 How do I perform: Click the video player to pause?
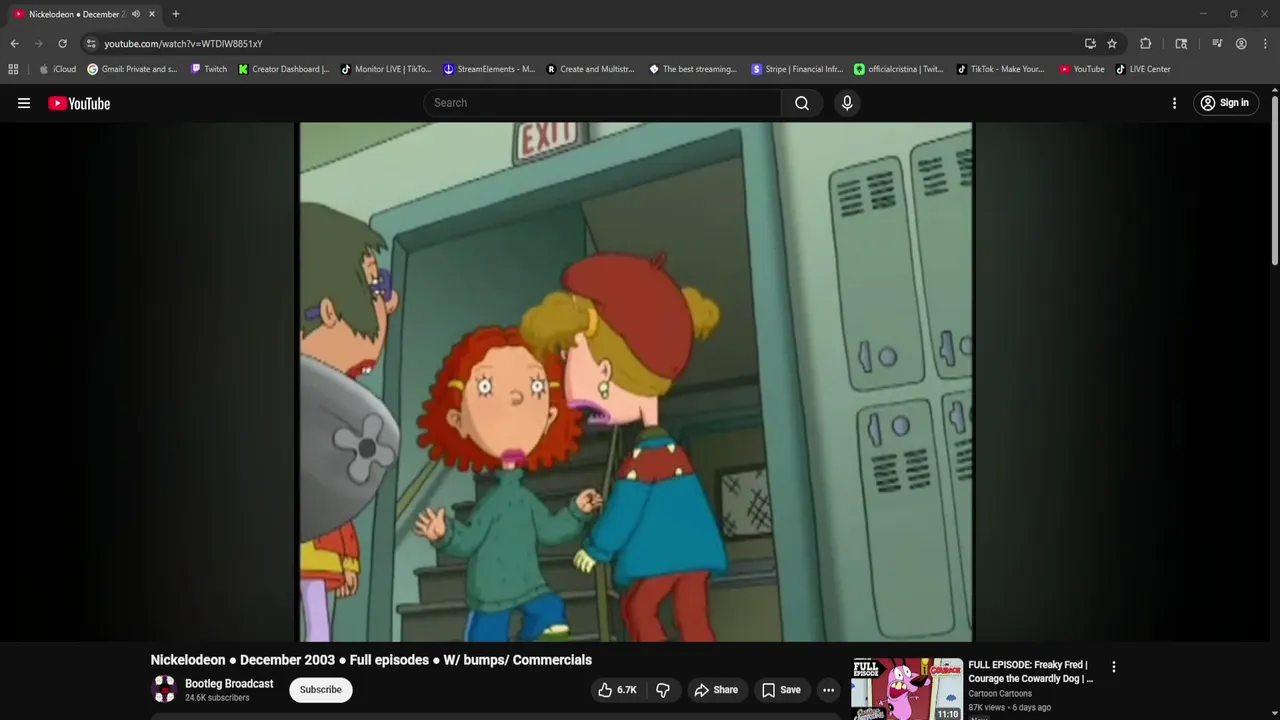click(636, 382)
